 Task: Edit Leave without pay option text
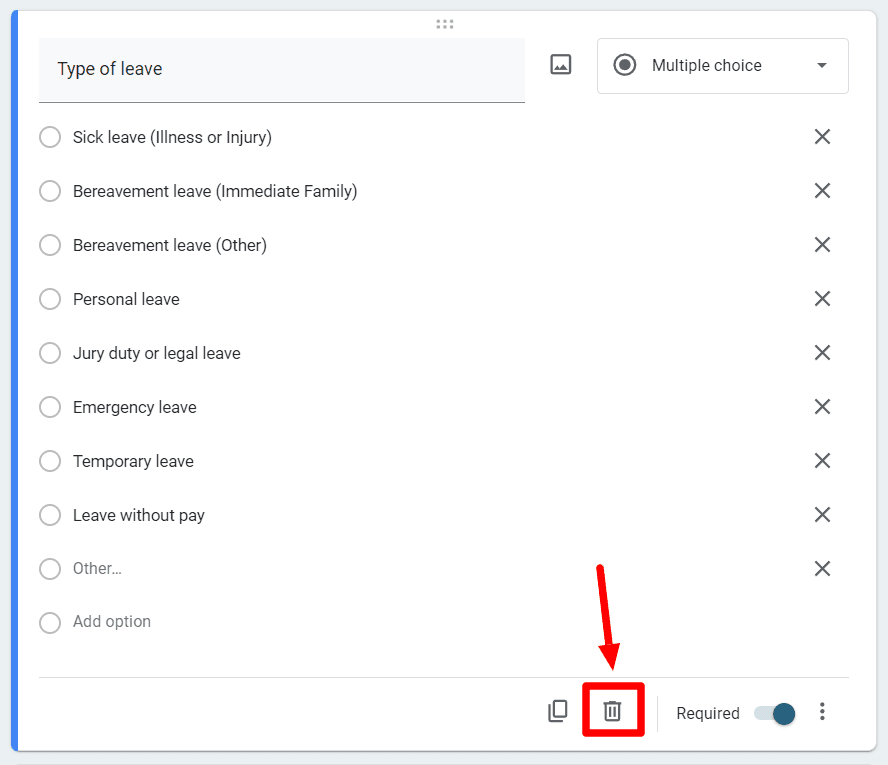tap(139, 516)
